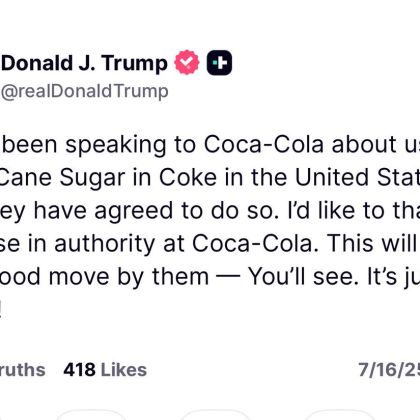Click the middle rounded action button below stats
This screenshot has width=420, height=420.
point(215,415)
